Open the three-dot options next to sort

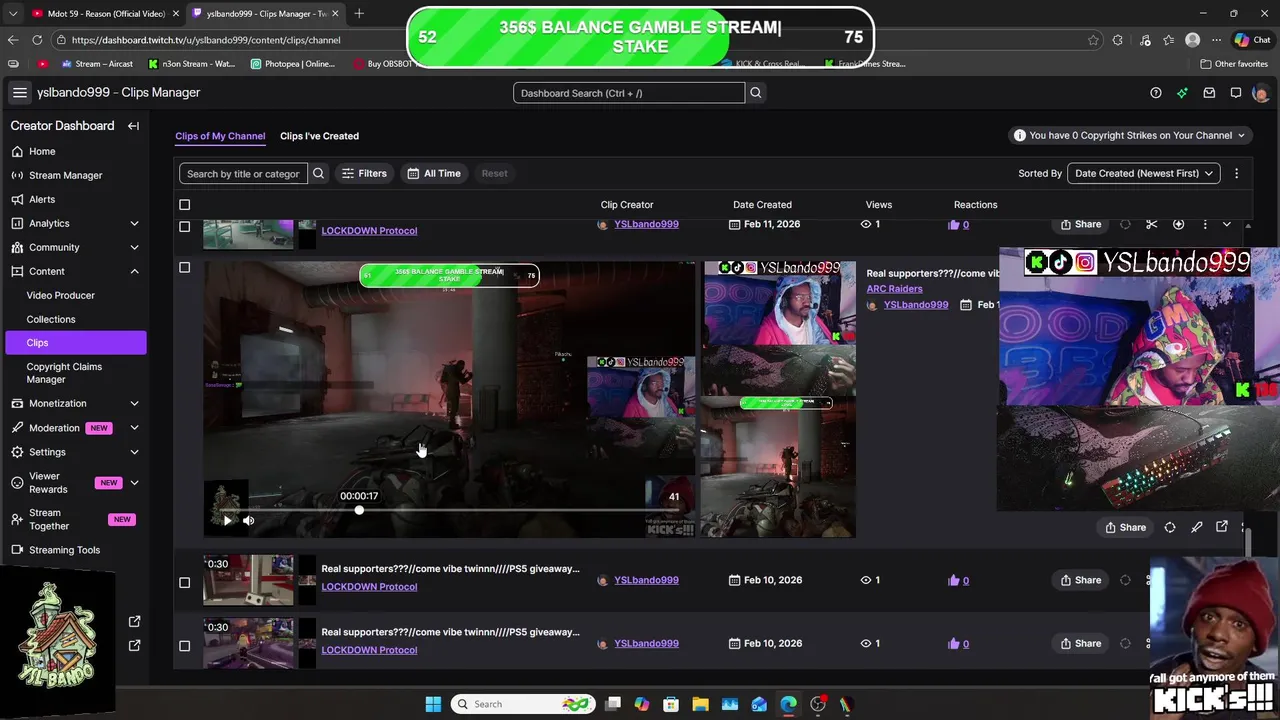point(1236,173)
